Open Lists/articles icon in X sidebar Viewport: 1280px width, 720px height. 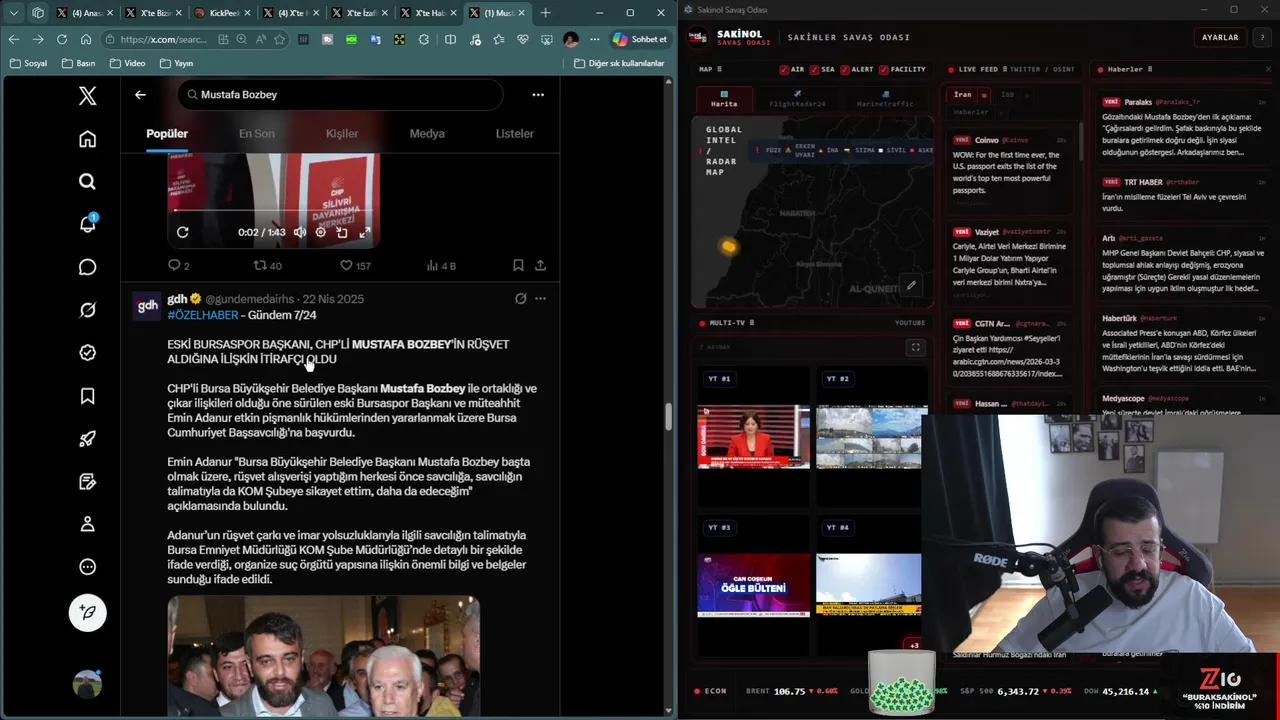[88, 481]
